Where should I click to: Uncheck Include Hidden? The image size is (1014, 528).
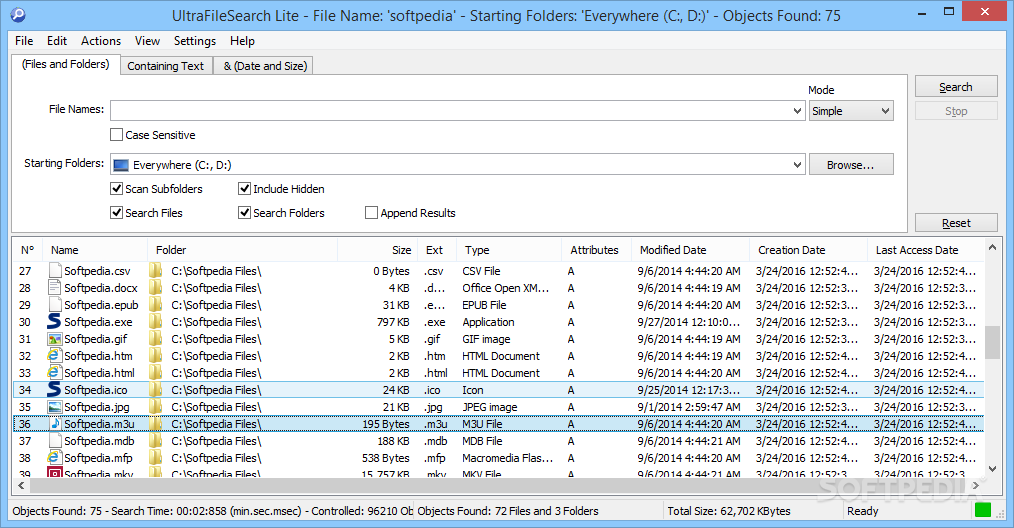point(244,189)
